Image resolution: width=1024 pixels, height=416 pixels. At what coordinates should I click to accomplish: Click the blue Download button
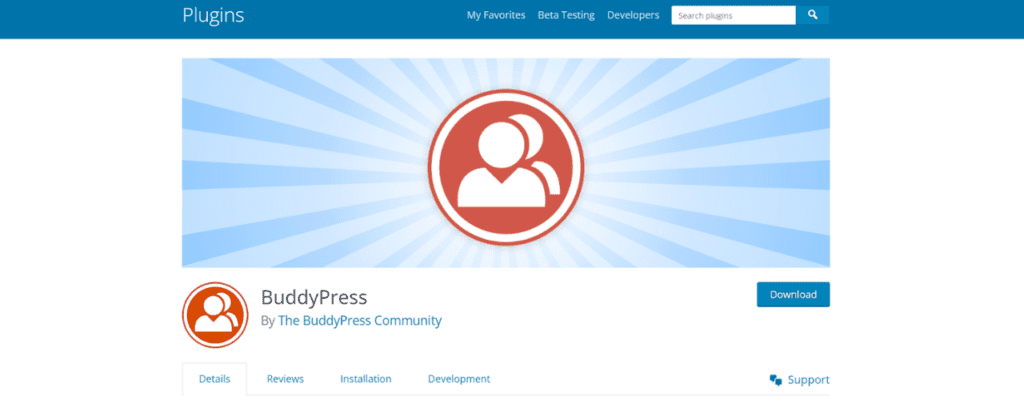[x=793, y=295]
